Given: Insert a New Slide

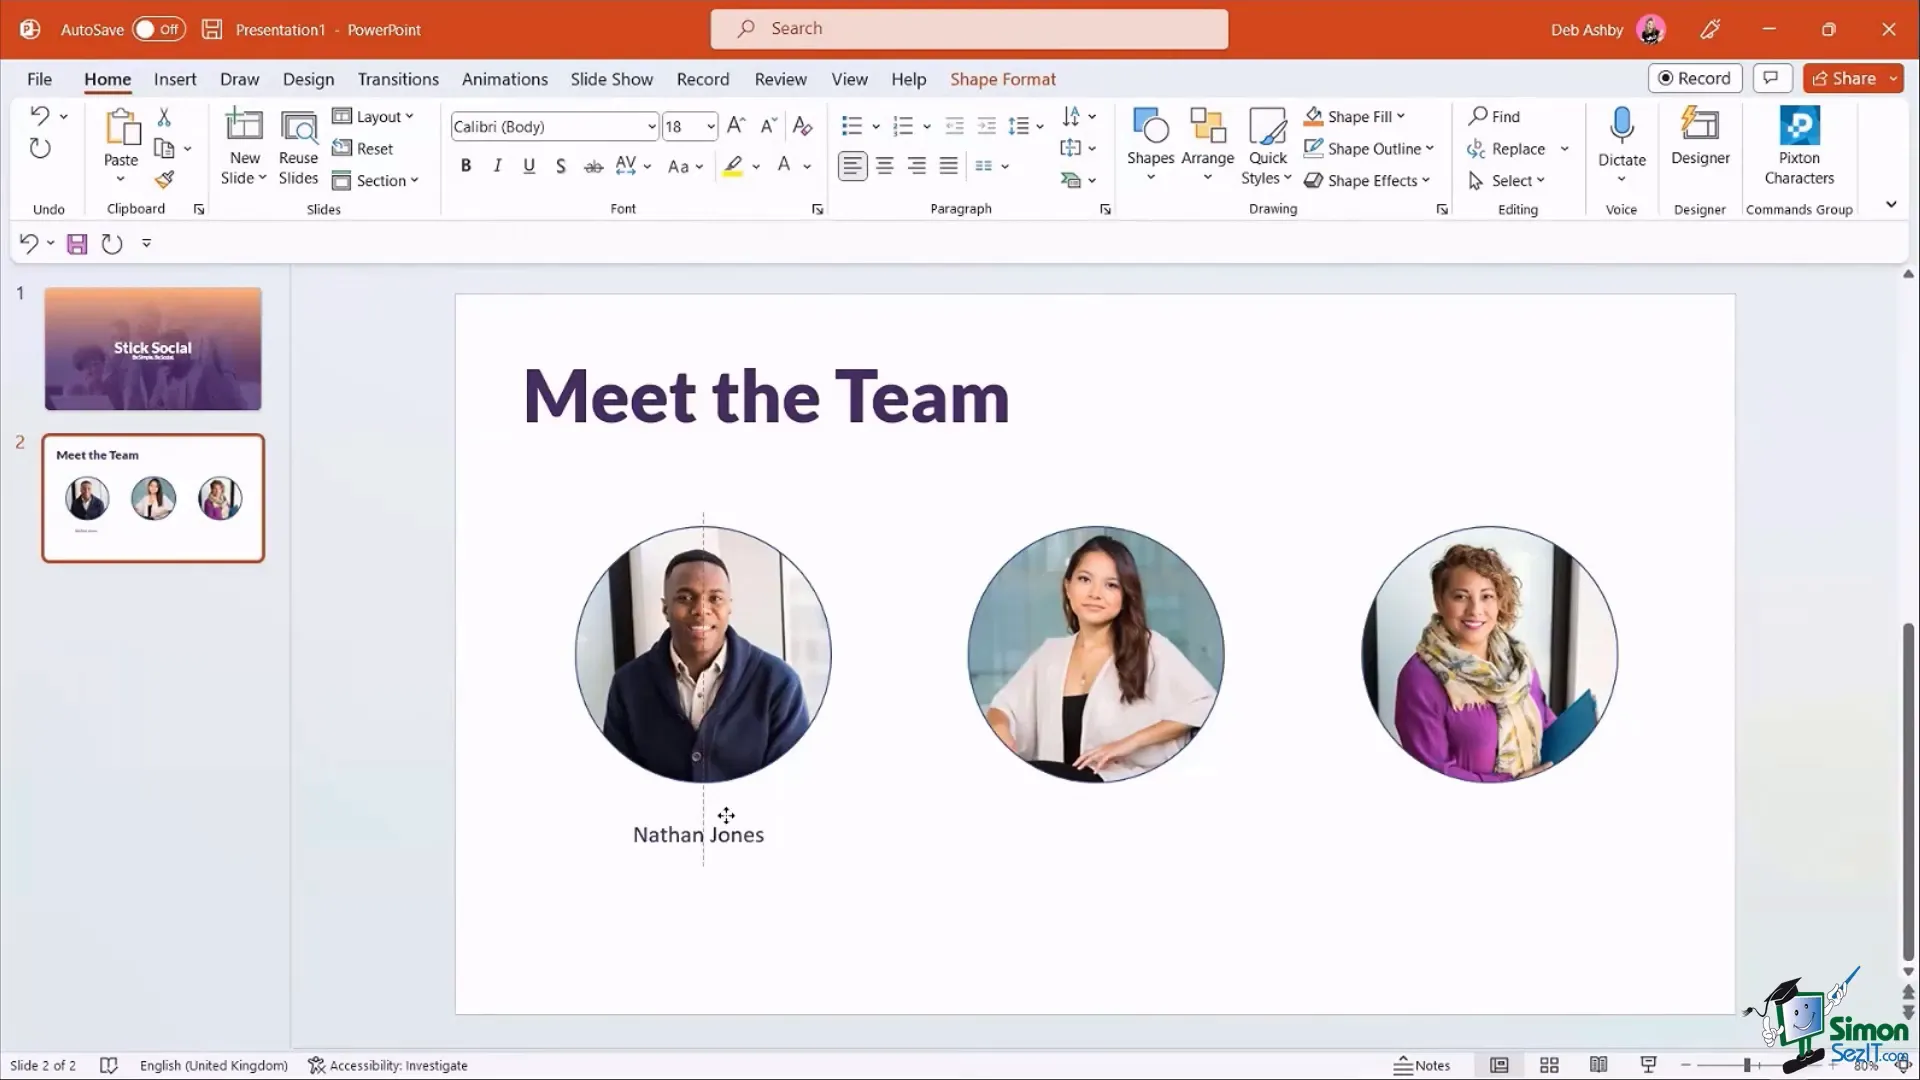Looking at the screenshot, I should [x=244, y=147].
